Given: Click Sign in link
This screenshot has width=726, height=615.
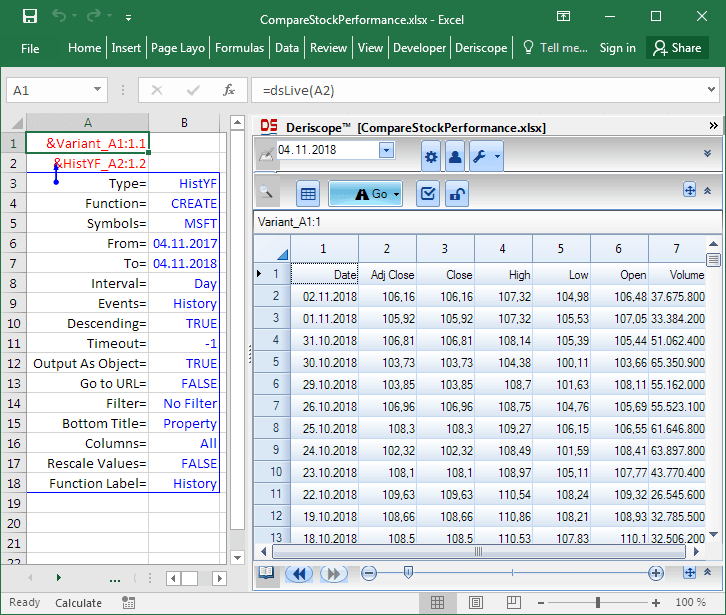Looking at the screenshot, I should coord(617,47).
